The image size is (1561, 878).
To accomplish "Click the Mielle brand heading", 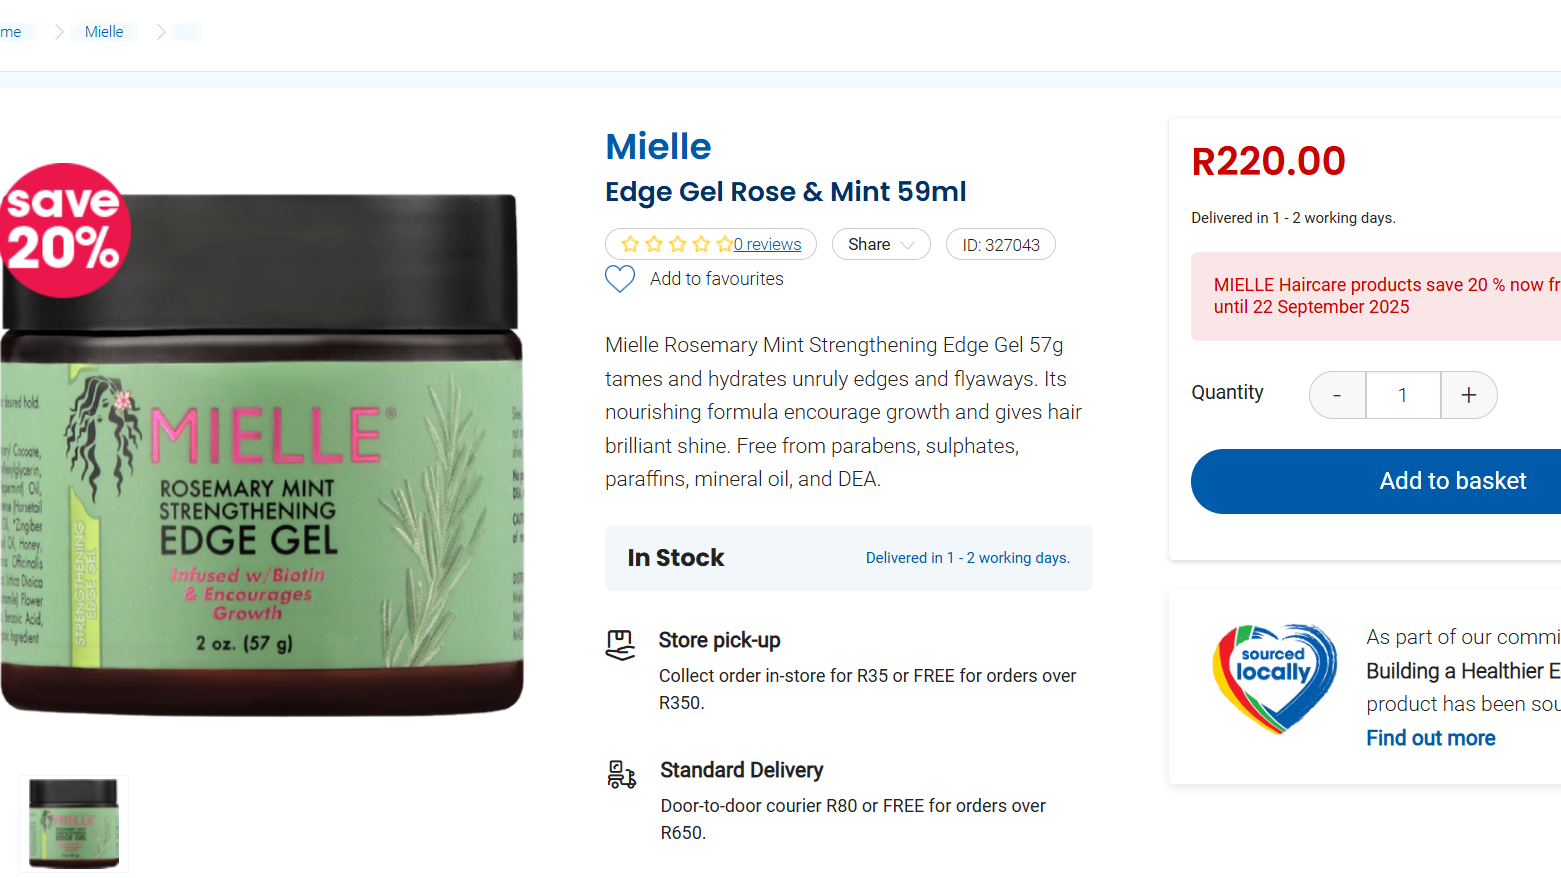I will [x=658, y=147].
